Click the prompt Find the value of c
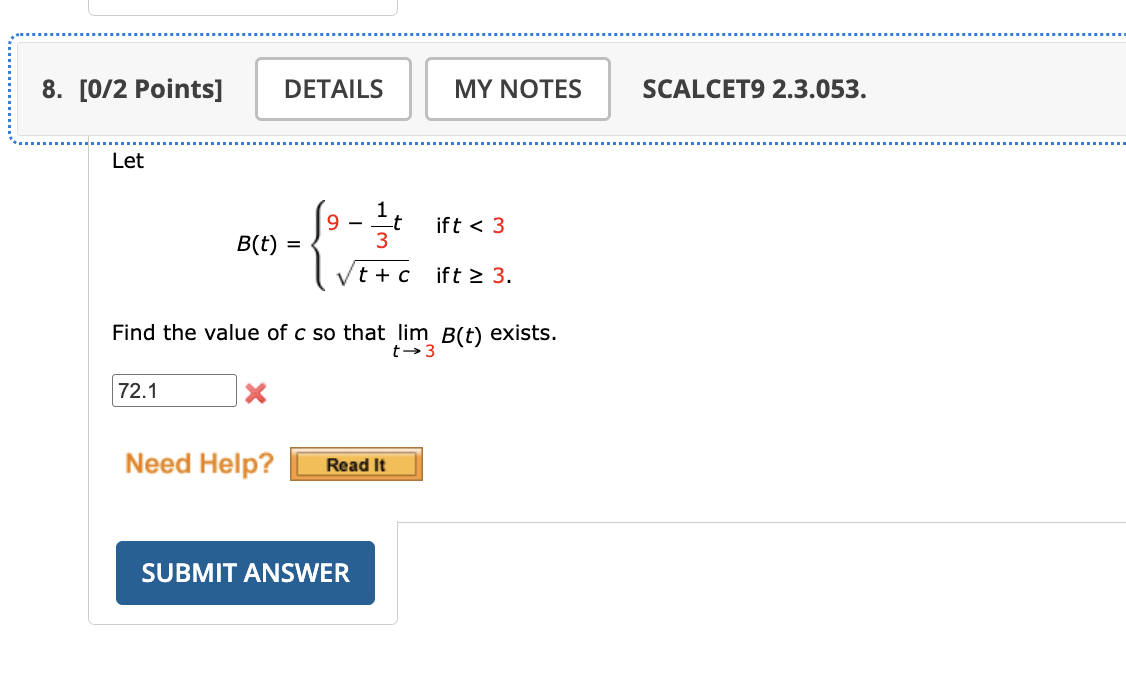This screenshot has width=1126, height=680. (244, 332)
